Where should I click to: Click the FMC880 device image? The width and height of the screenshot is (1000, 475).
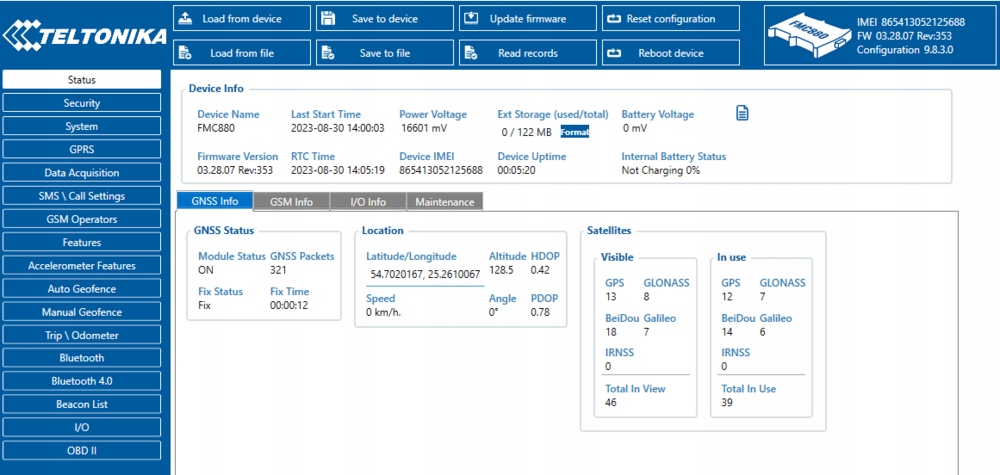[x=810, y=36]
